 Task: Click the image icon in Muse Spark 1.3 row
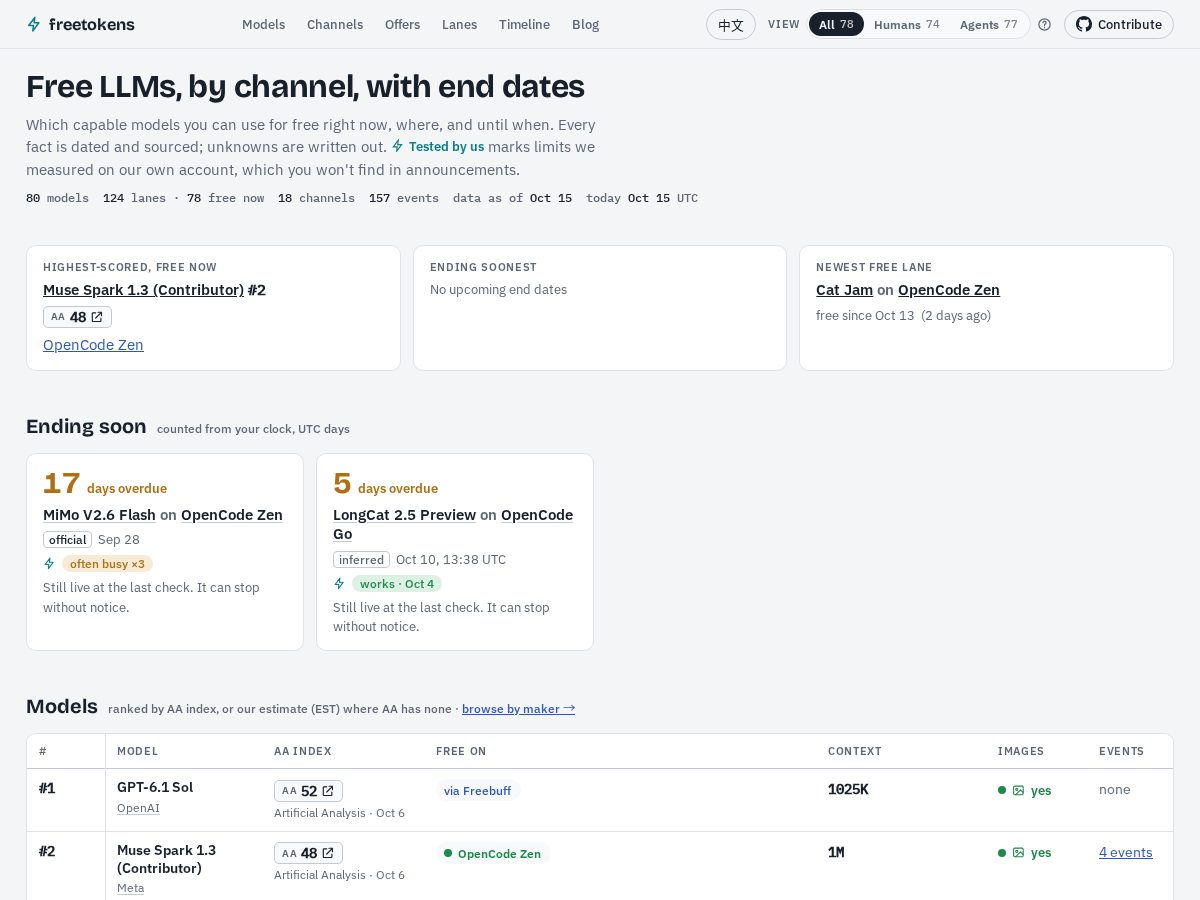tap(1018, 853)
